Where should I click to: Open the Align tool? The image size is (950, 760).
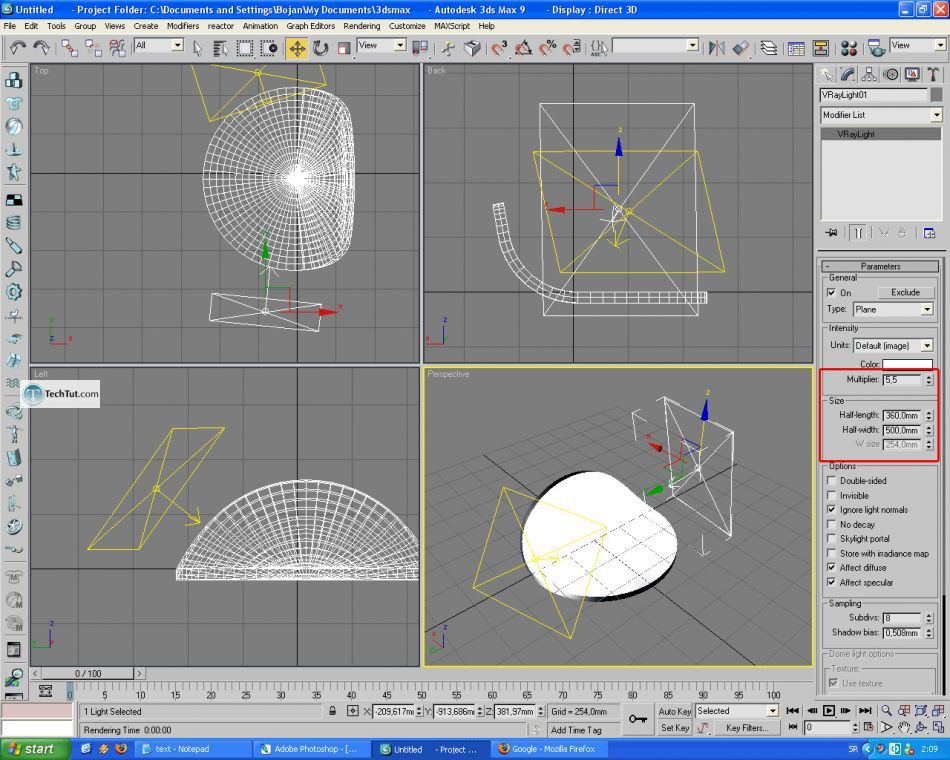point(740,48)
